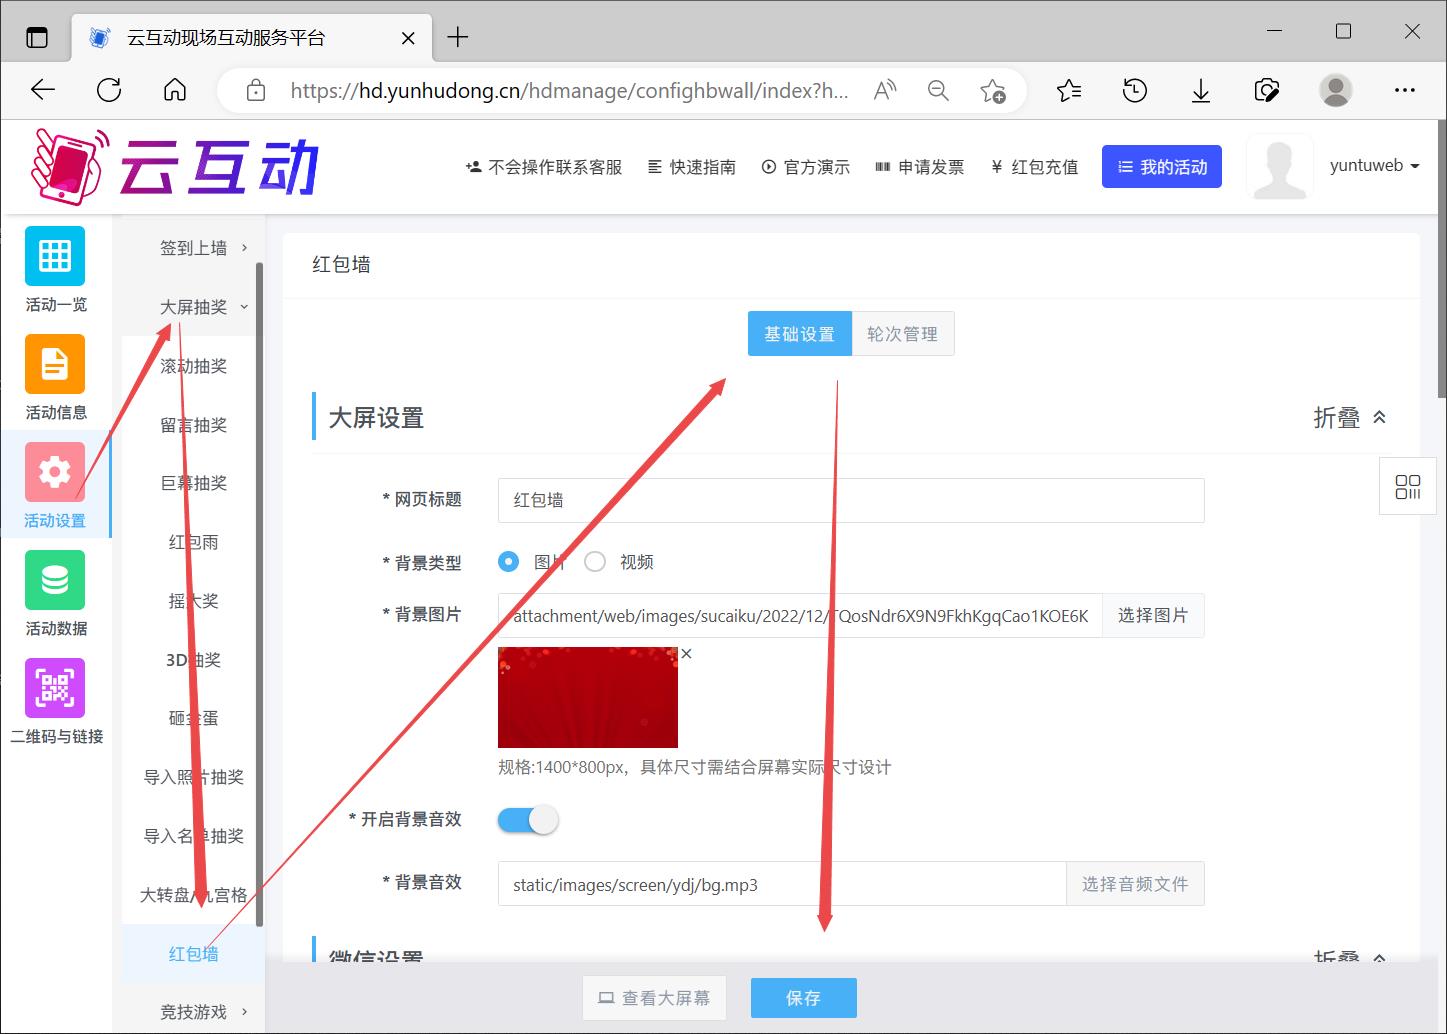The width and height of the screenshot is (1447, 1034).
Task: Open the 二维码与链接 QR code icon
Action: (55, 688)
